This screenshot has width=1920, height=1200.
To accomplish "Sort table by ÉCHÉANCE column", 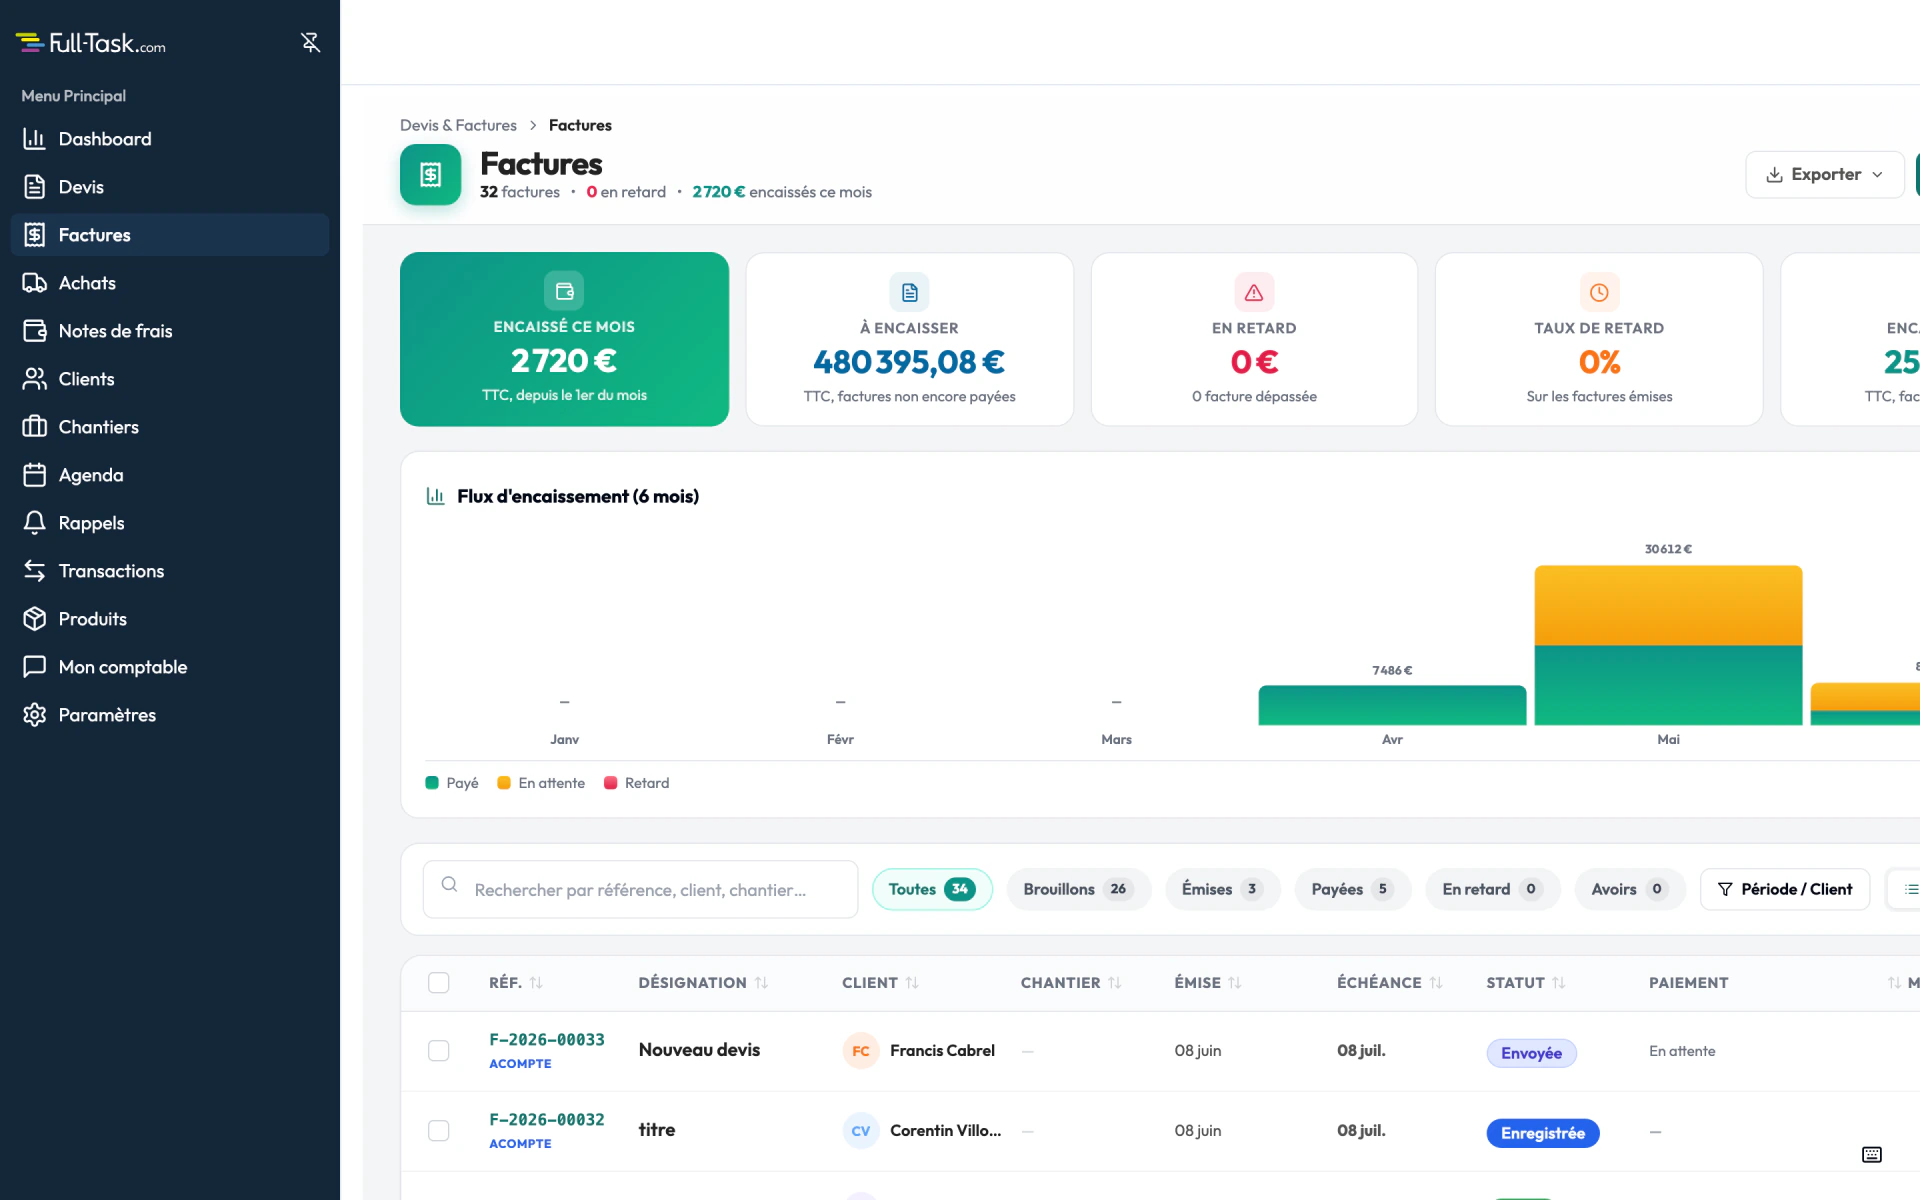I will pos(1390,983).
